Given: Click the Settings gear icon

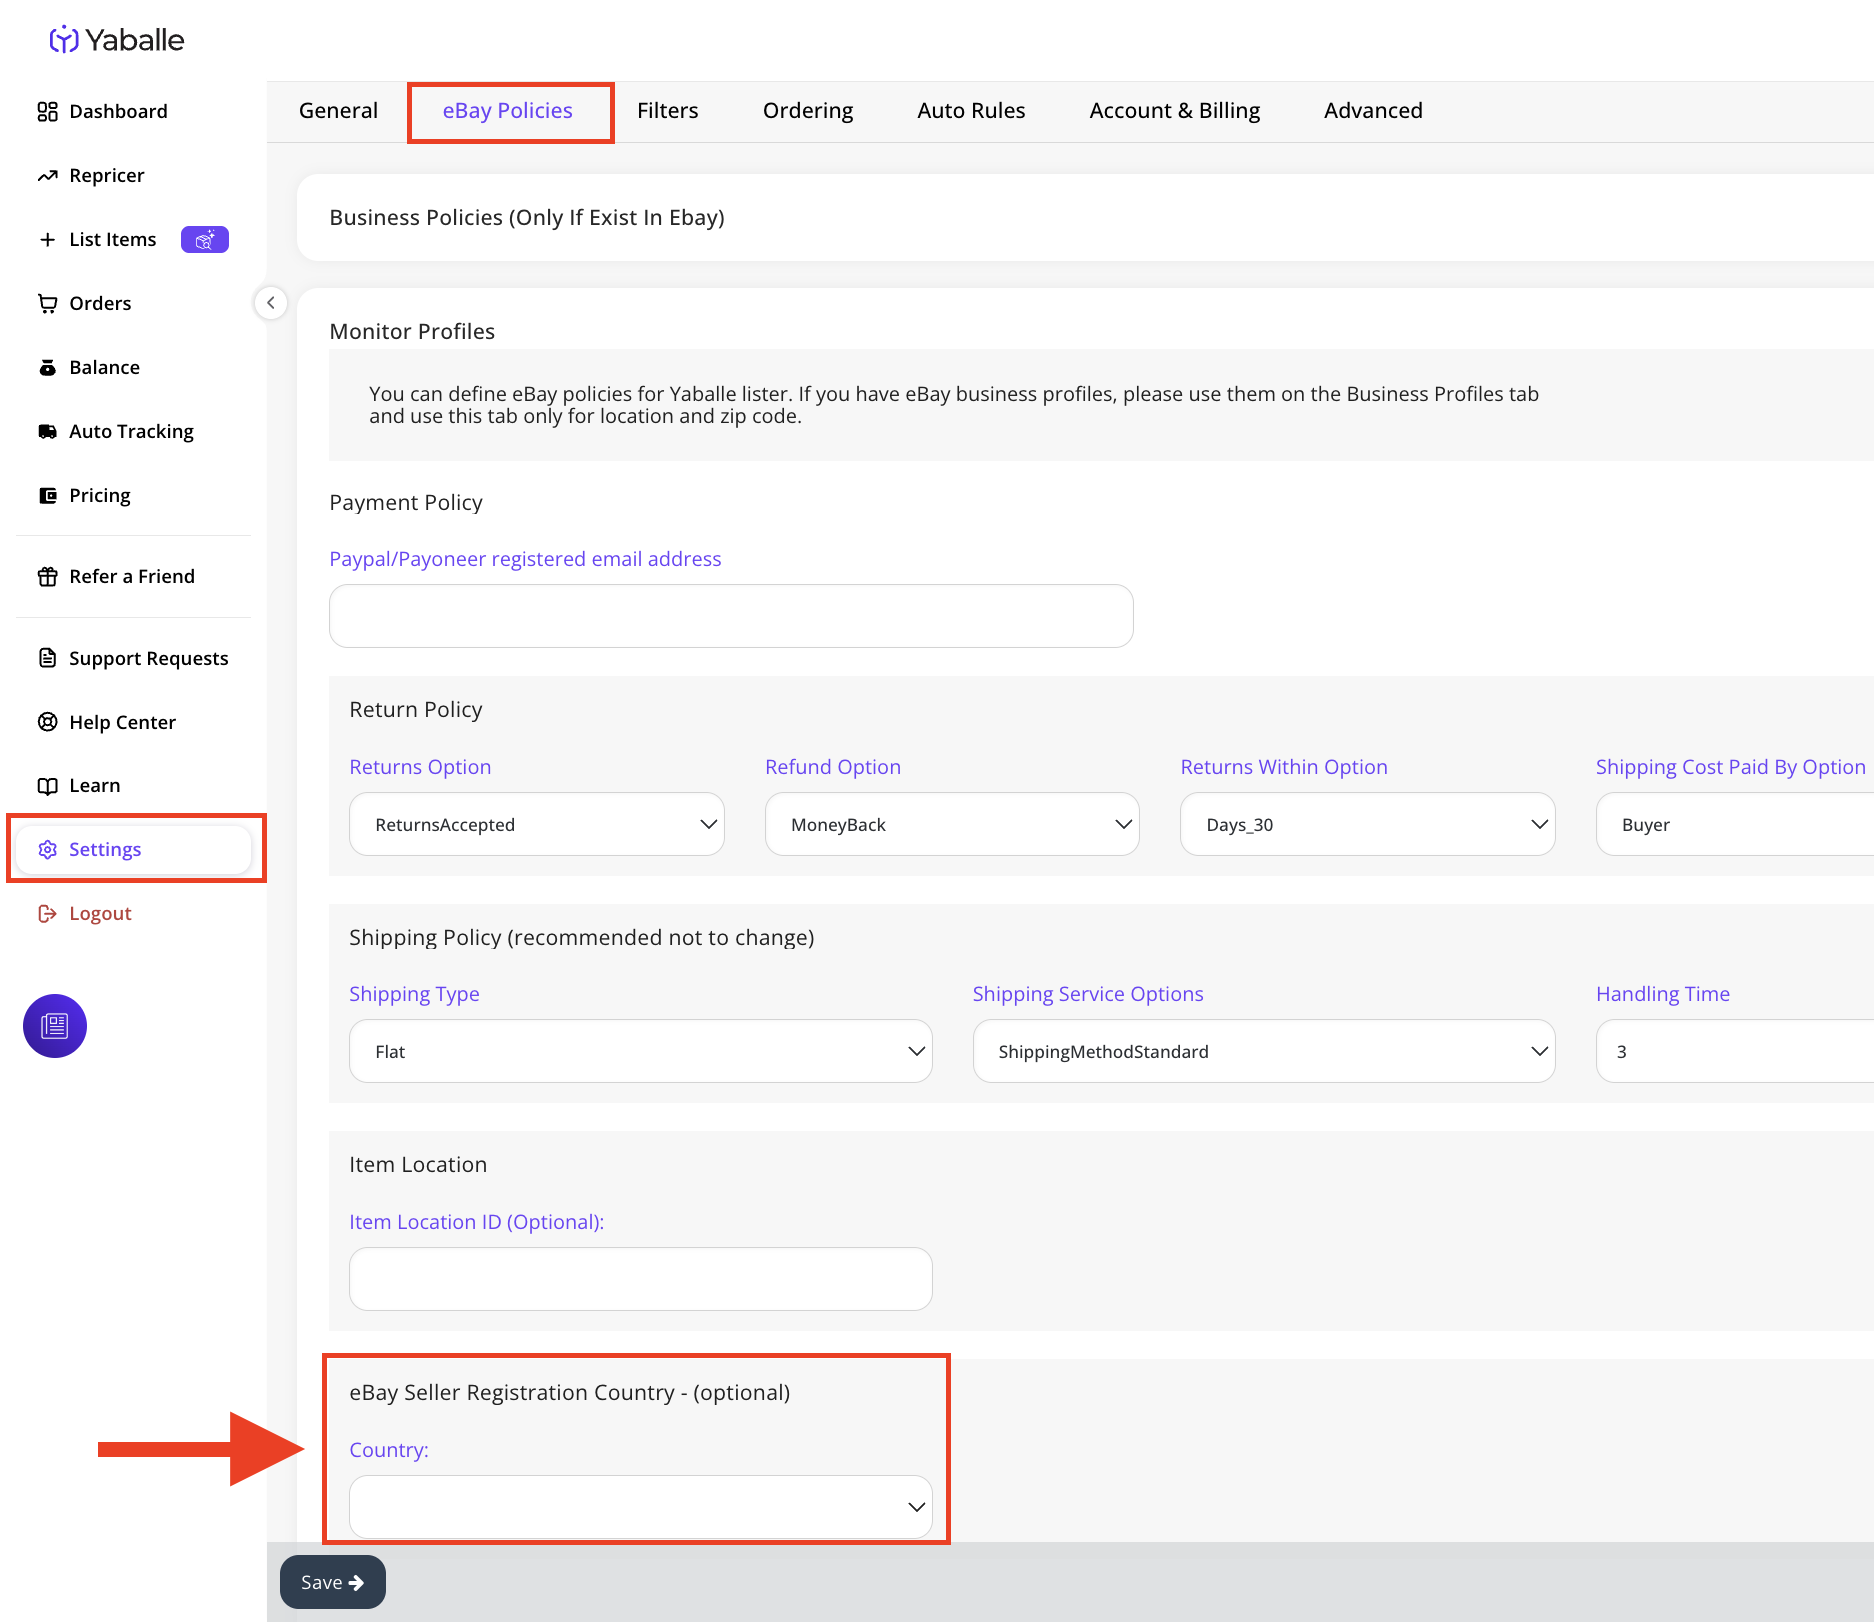Looking at the screenshot, I should click(47, 849).
